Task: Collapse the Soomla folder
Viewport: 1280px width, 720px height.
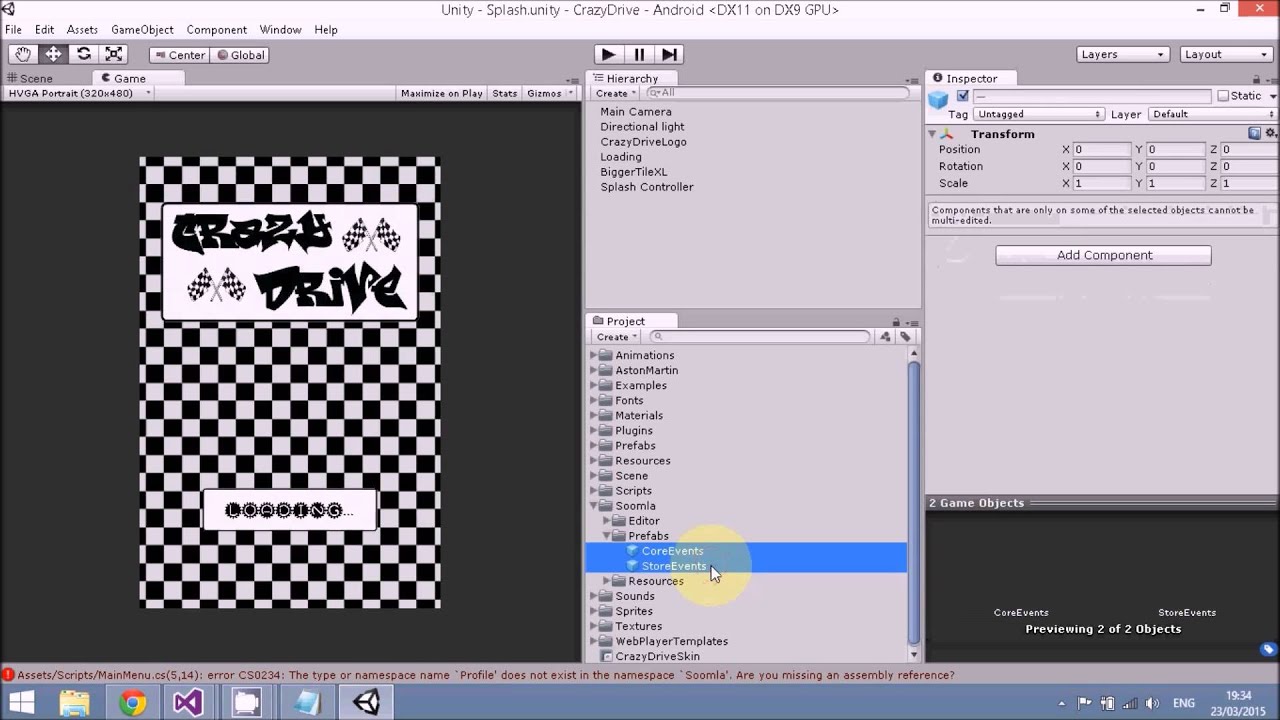Action: coord(593,506)
